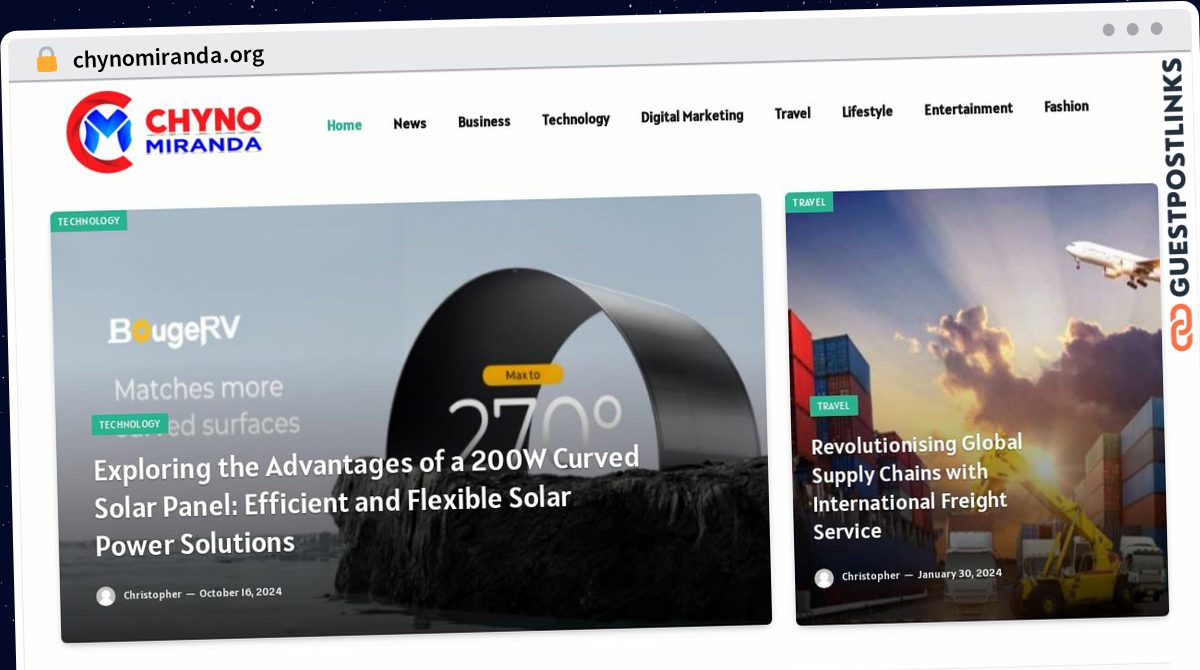Open Revolutionising Global Supply Chains article

[917, 487]
